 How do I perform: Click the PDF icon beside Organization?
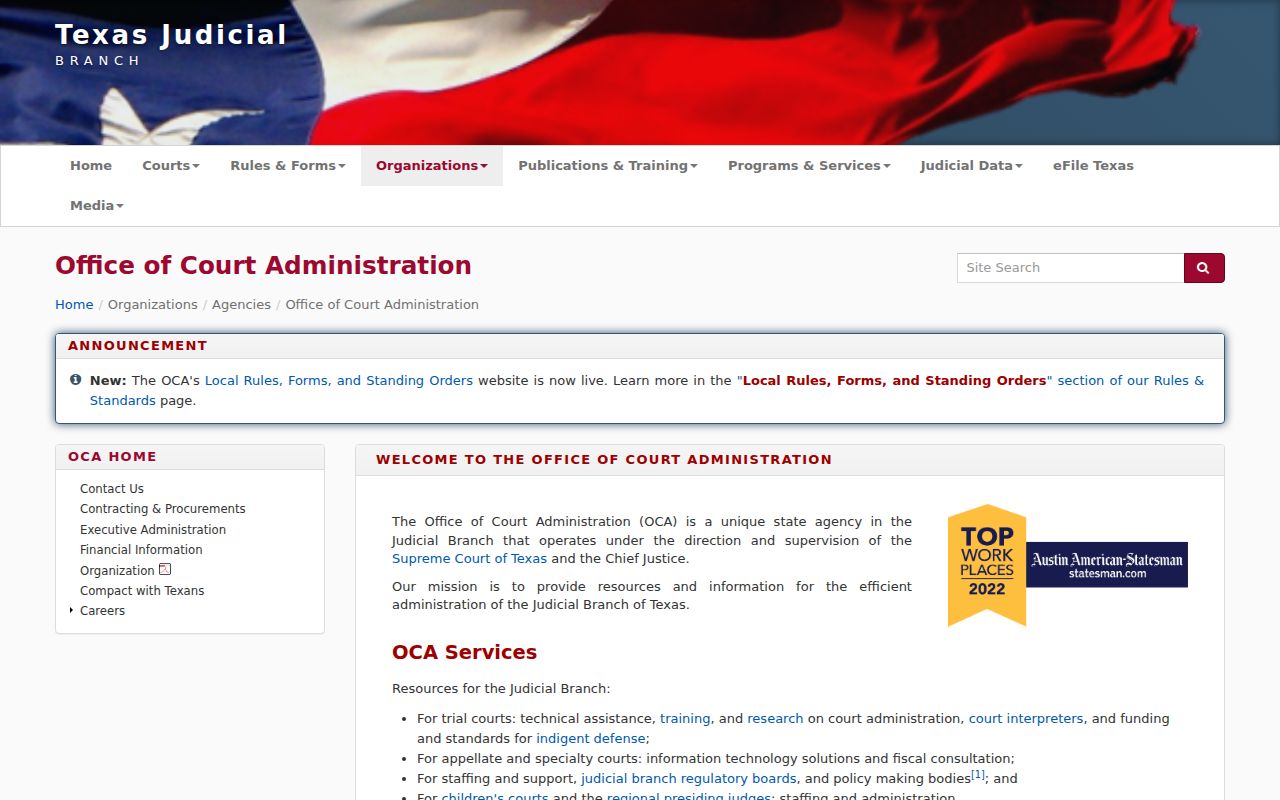tap(165, 569)
